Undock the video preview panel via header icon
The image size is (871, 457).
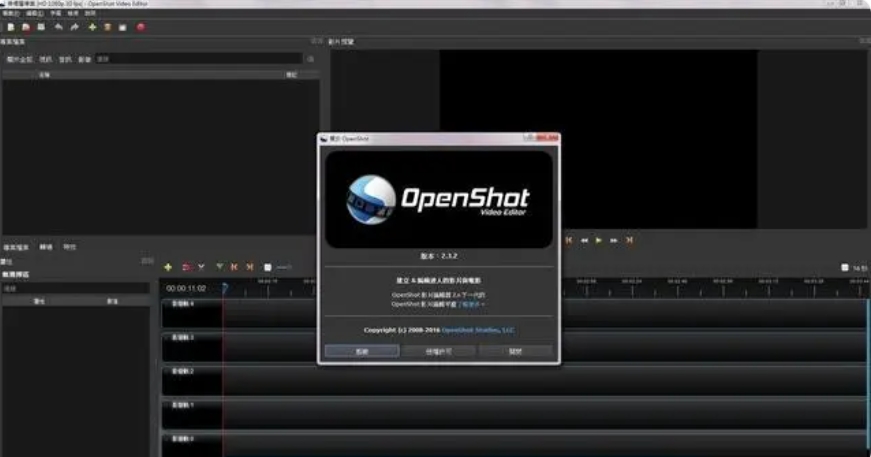(x=865, y=41)
